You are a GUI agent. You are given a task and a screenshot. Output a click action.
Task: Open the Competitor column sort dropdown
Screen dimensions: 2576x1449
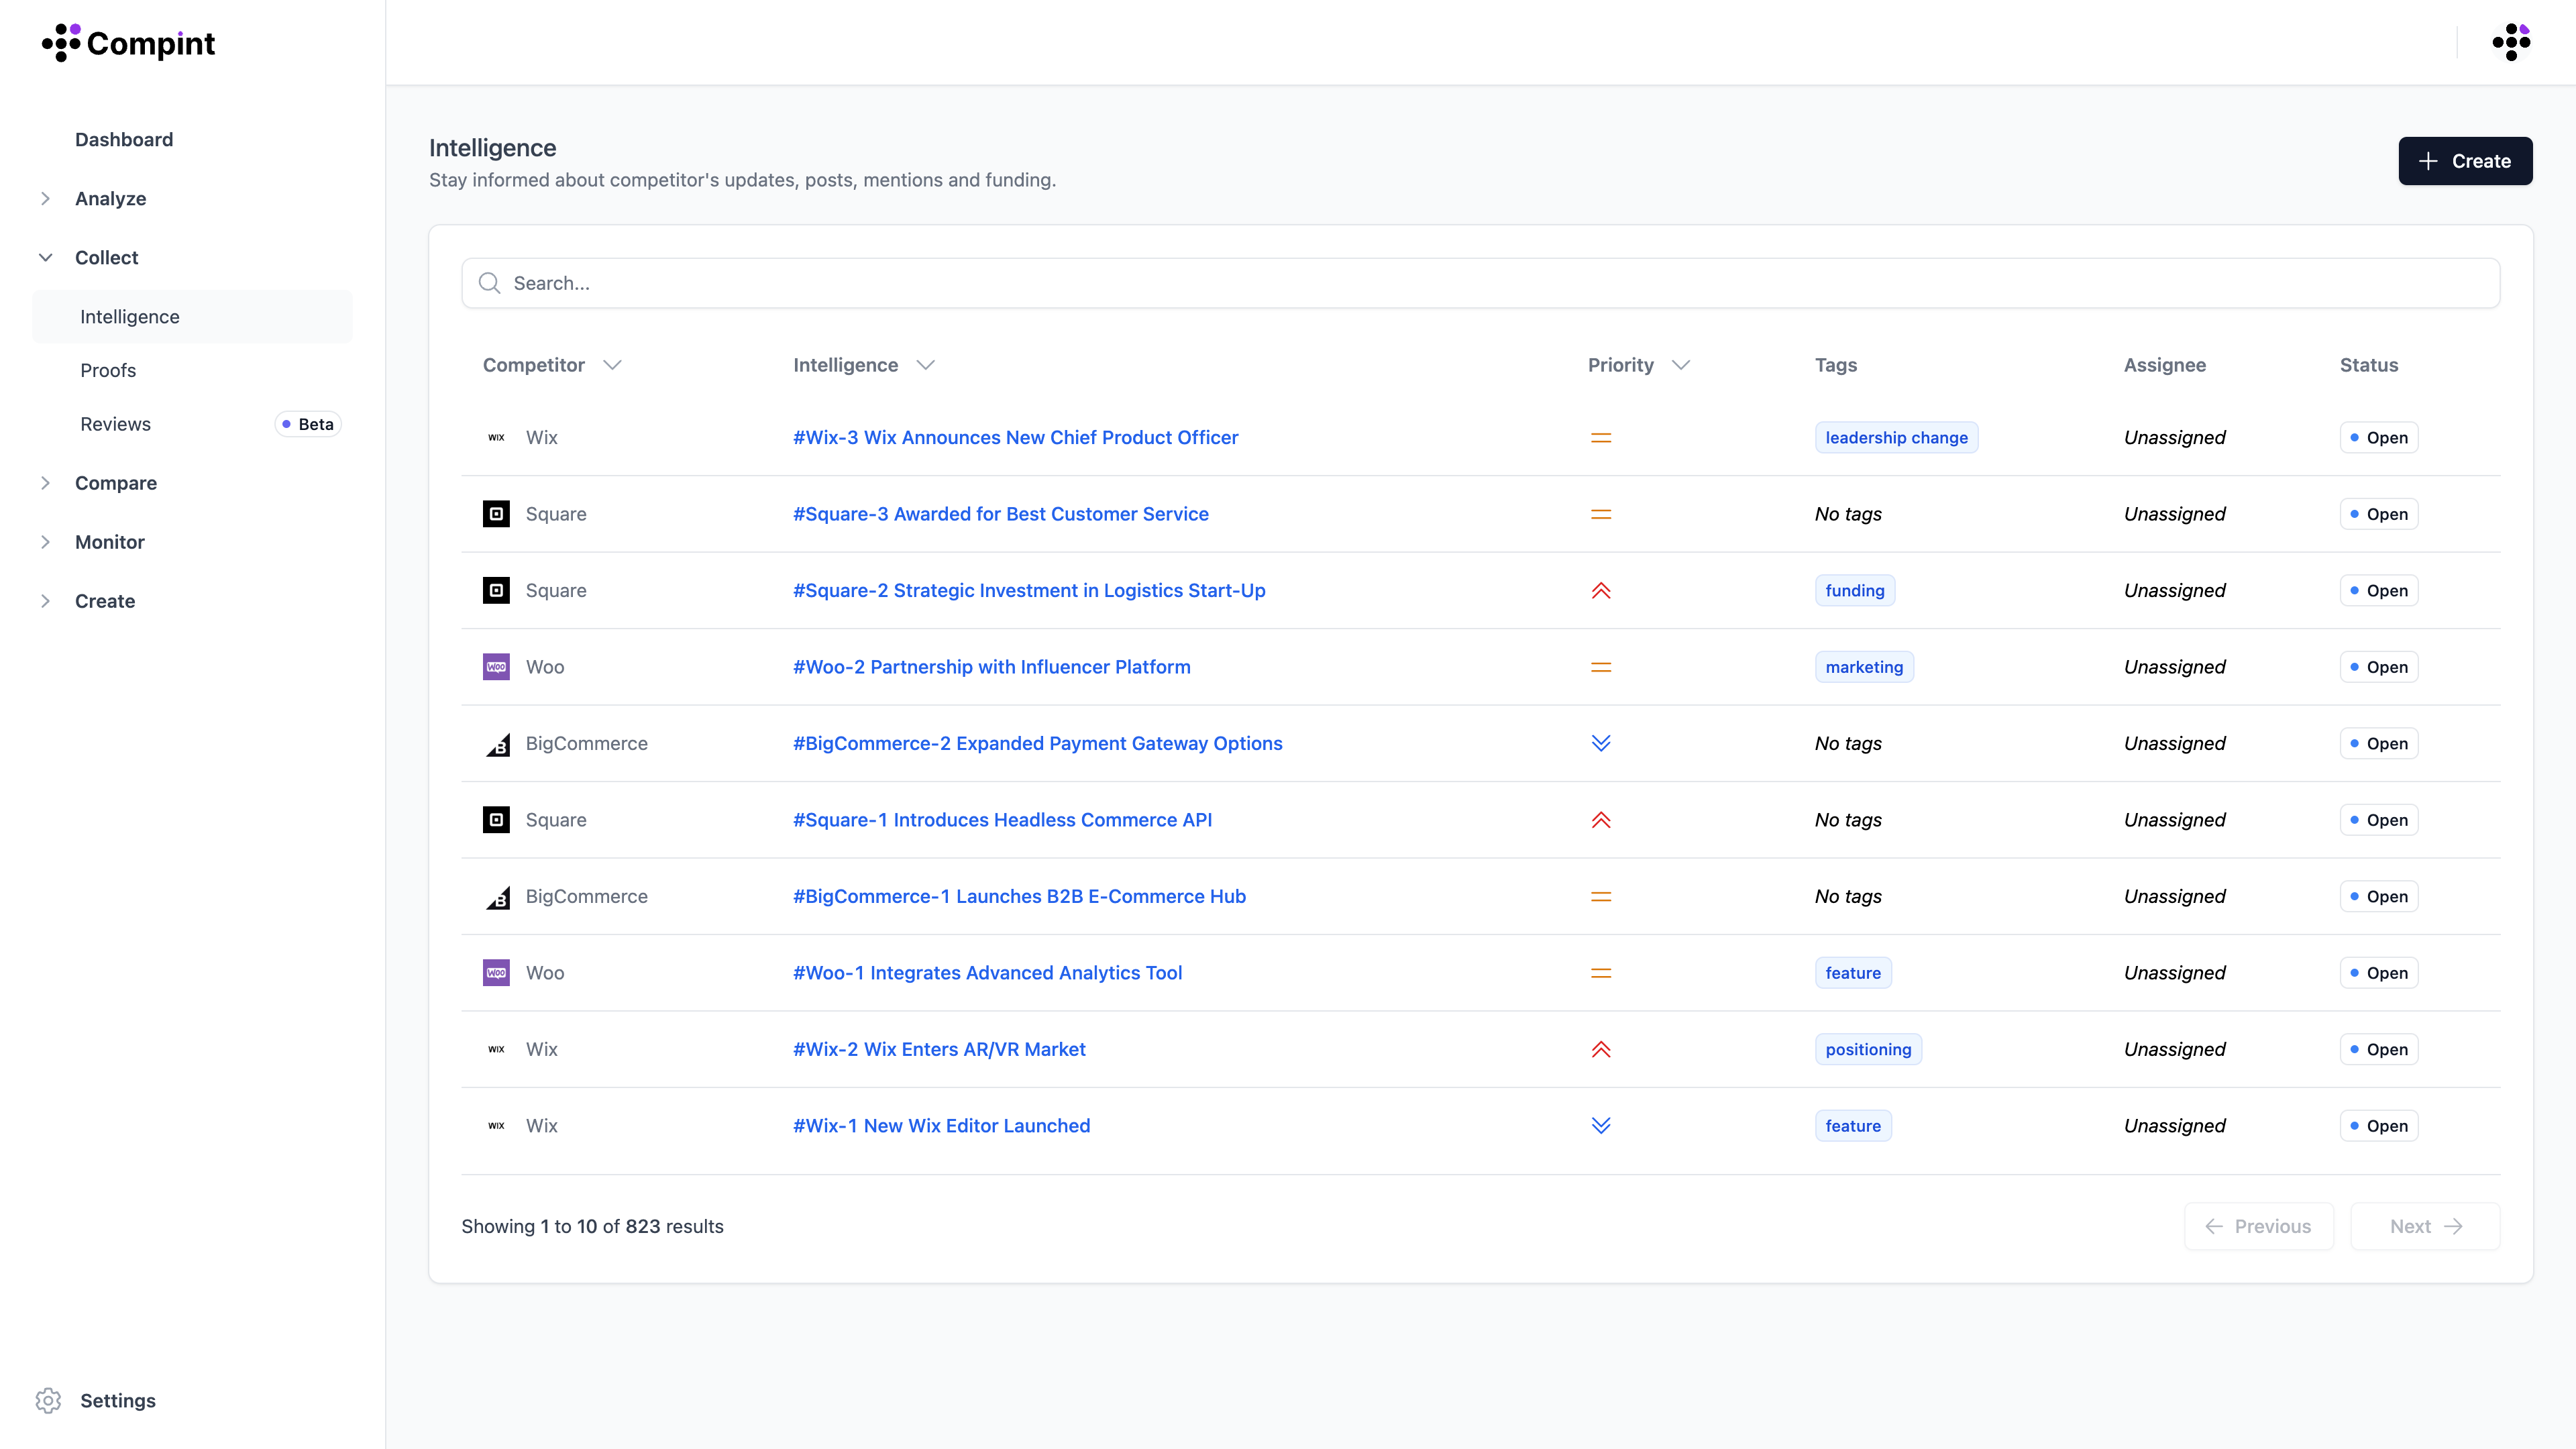click(x=612, y=365)
